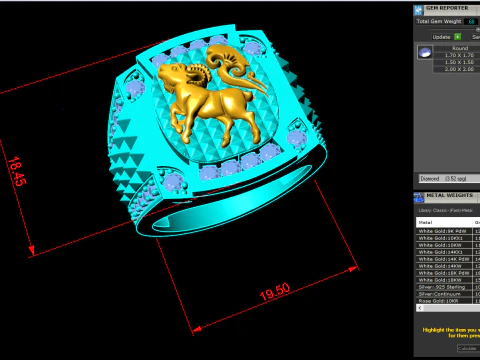
Task: Click the Update button in Gem Reporter
Action: tap(441, 37)
